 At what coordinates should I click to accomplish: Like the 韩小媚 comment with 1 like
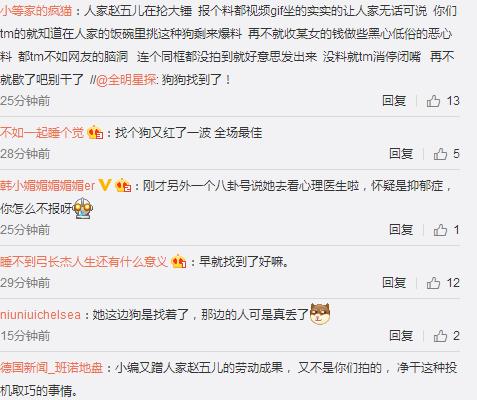pos(440,230)
